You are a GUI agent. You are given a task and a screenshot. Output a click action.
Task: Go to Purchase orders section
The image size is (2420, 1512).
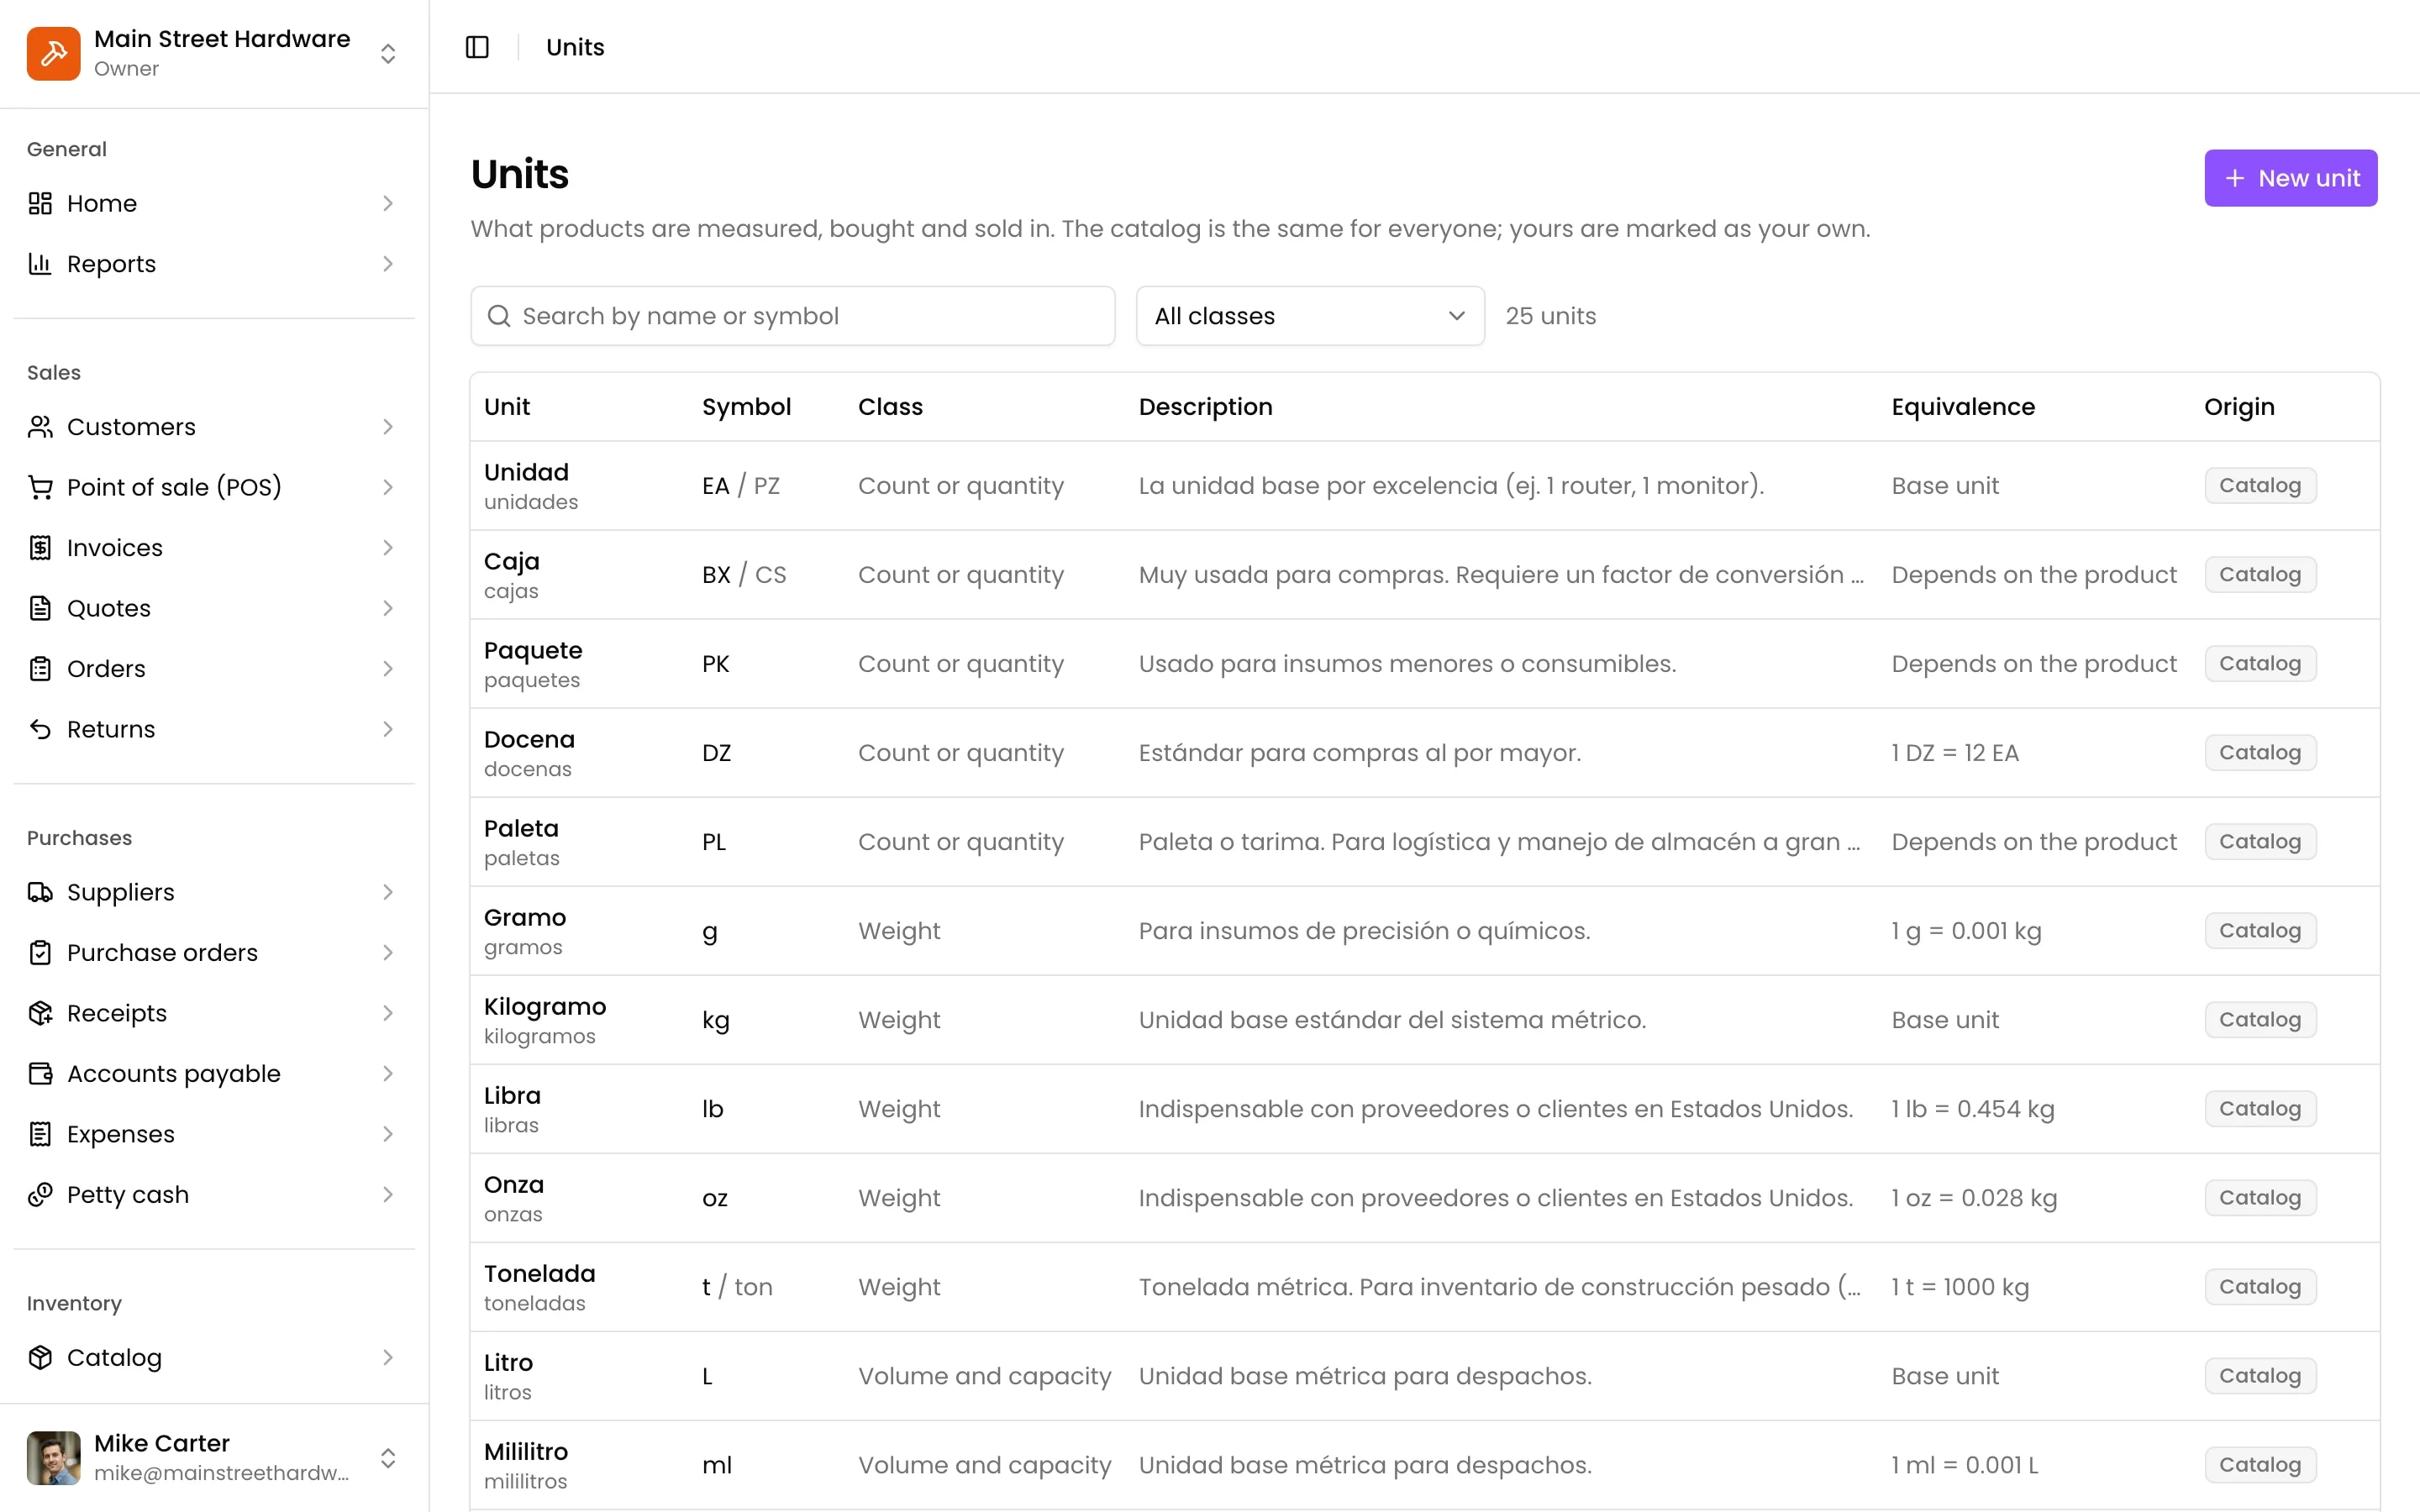coord(214,953)
